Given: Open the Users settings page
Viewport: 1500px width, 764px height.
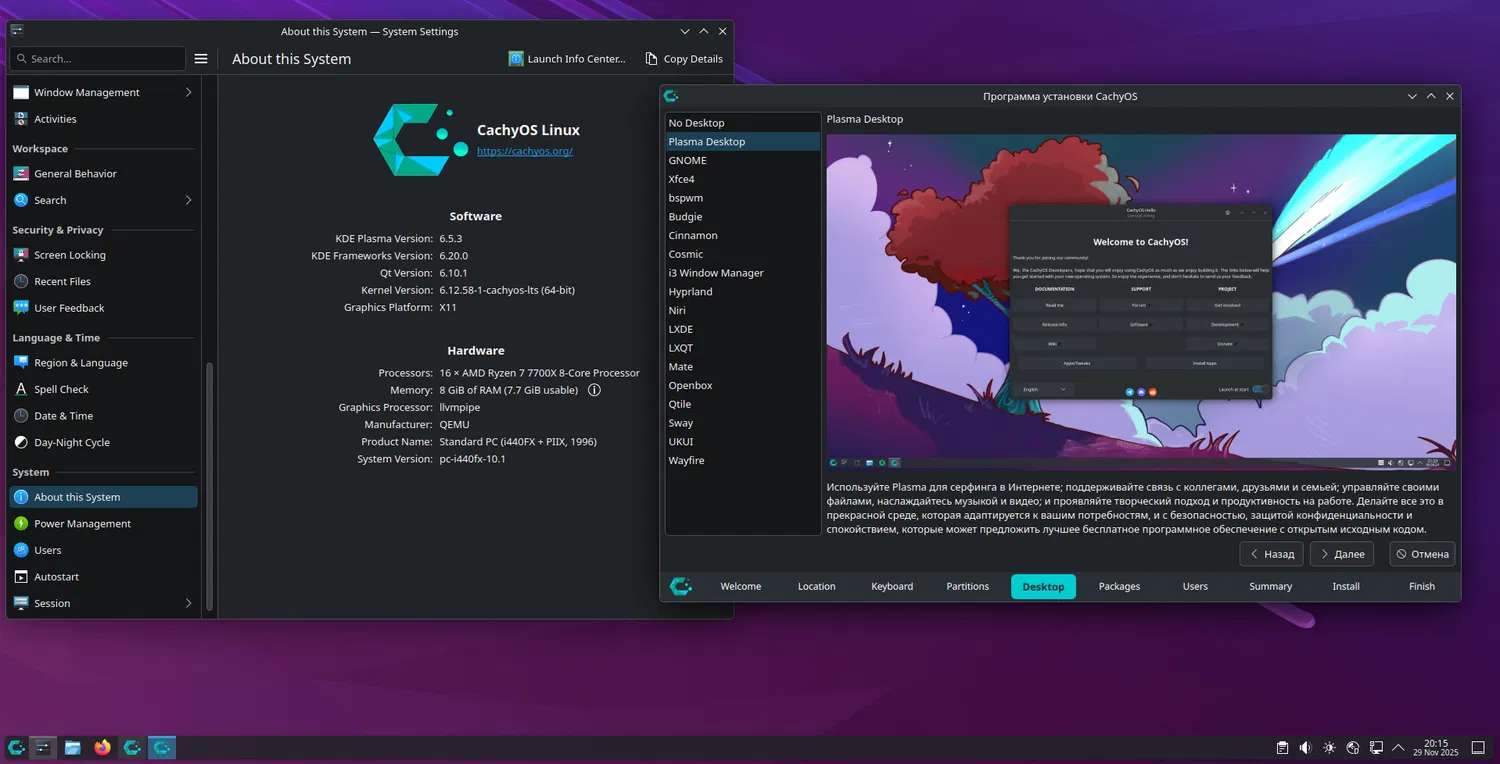Looking at the screenshot, I should [103, 550].
